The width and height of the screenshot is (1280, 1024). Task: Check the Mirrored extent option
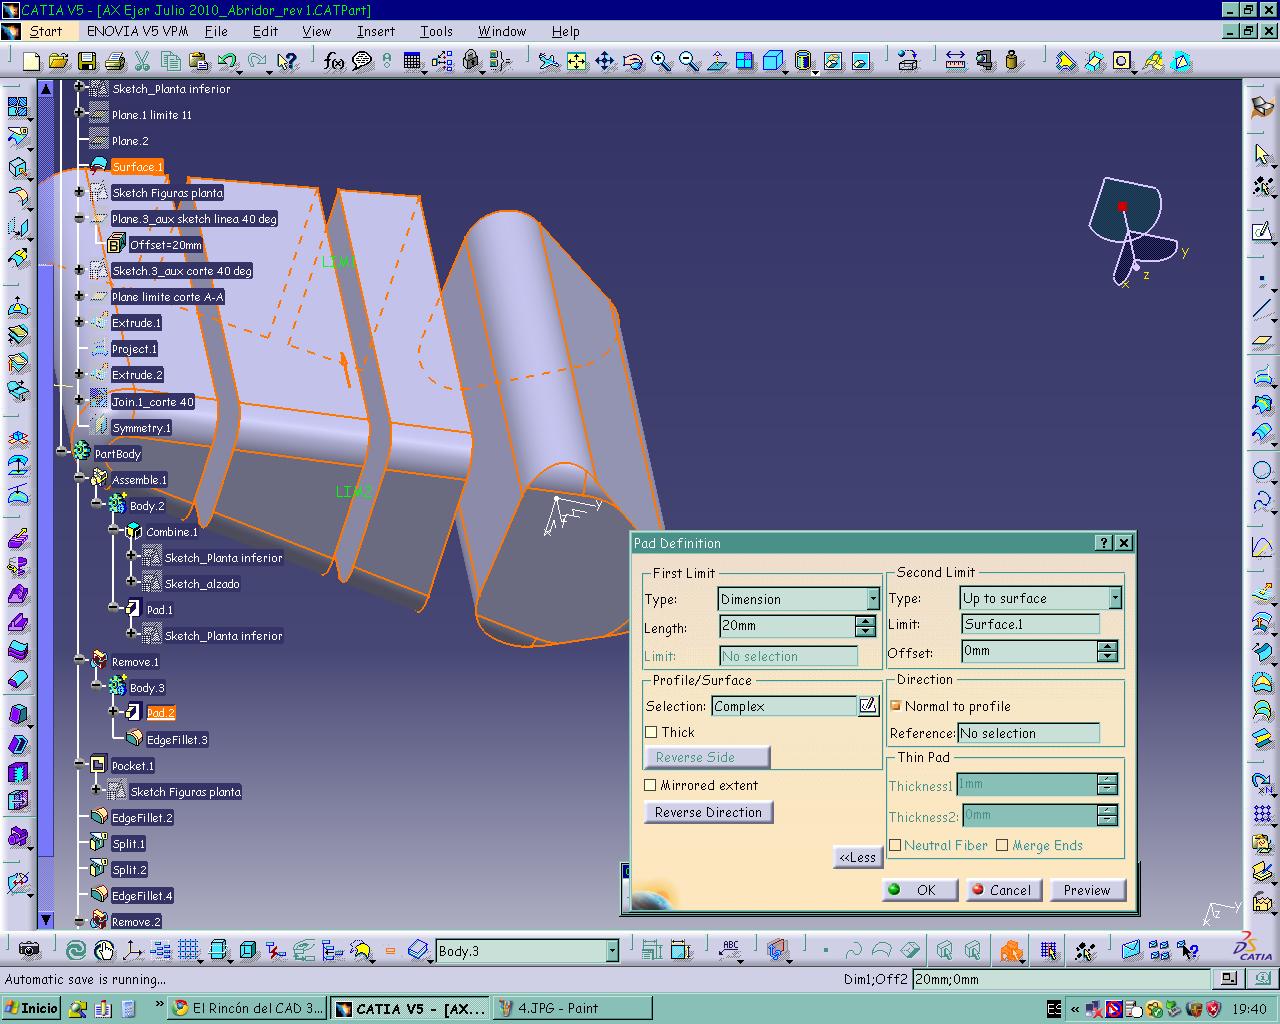click(x=651, y=785)
